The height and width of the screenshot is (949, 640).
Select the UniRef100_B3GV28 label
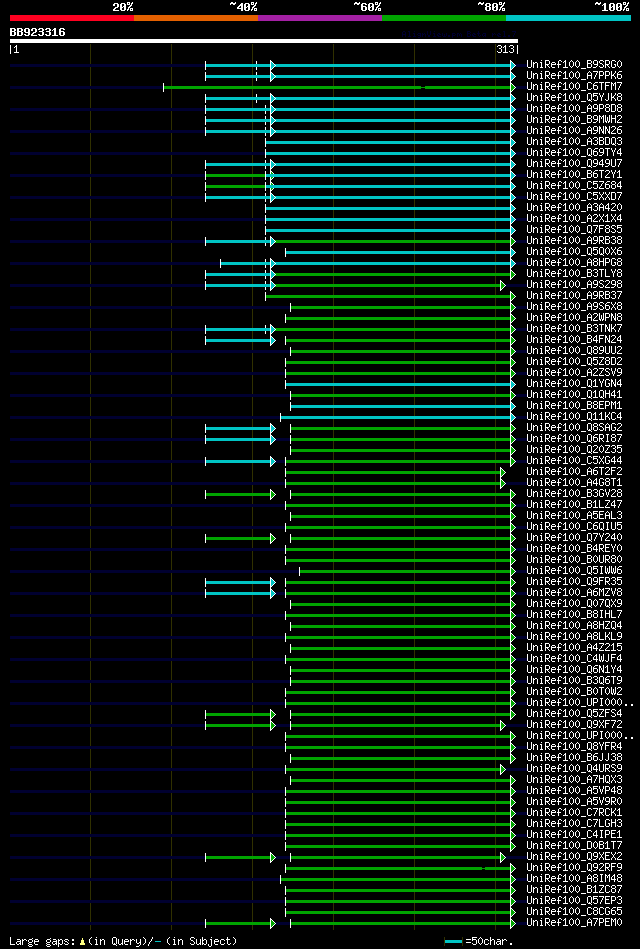[x=575, y=494]
